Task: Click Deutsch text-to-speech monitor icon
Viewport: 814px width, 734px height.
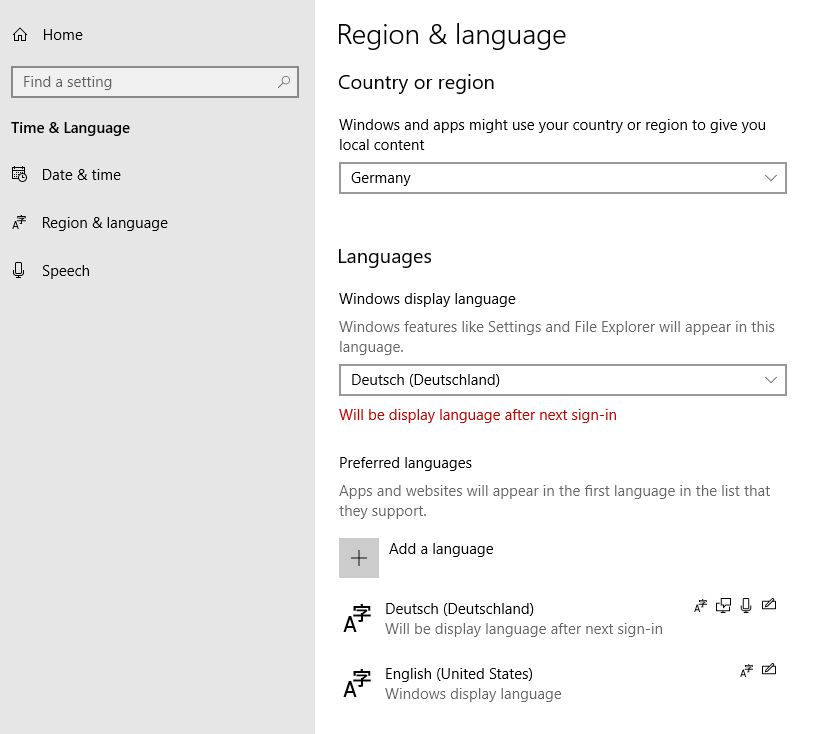Action: 723,605
